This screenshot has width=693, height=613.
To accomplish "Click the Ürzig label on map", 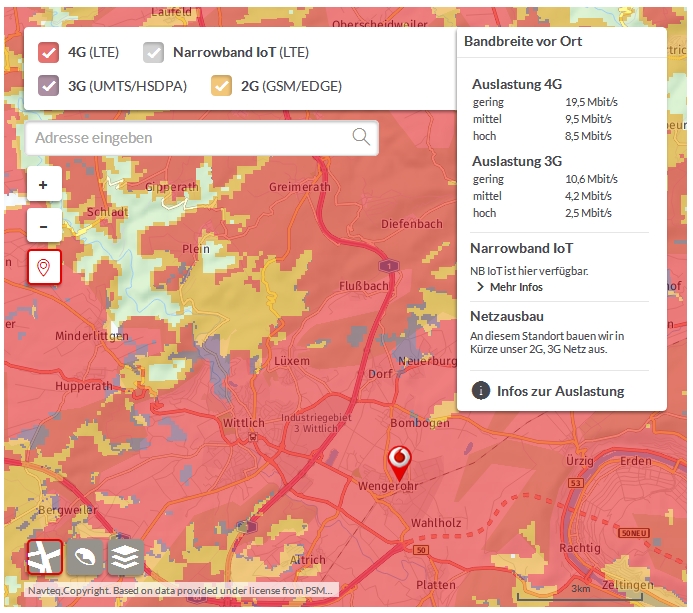I will pos(580,461).
